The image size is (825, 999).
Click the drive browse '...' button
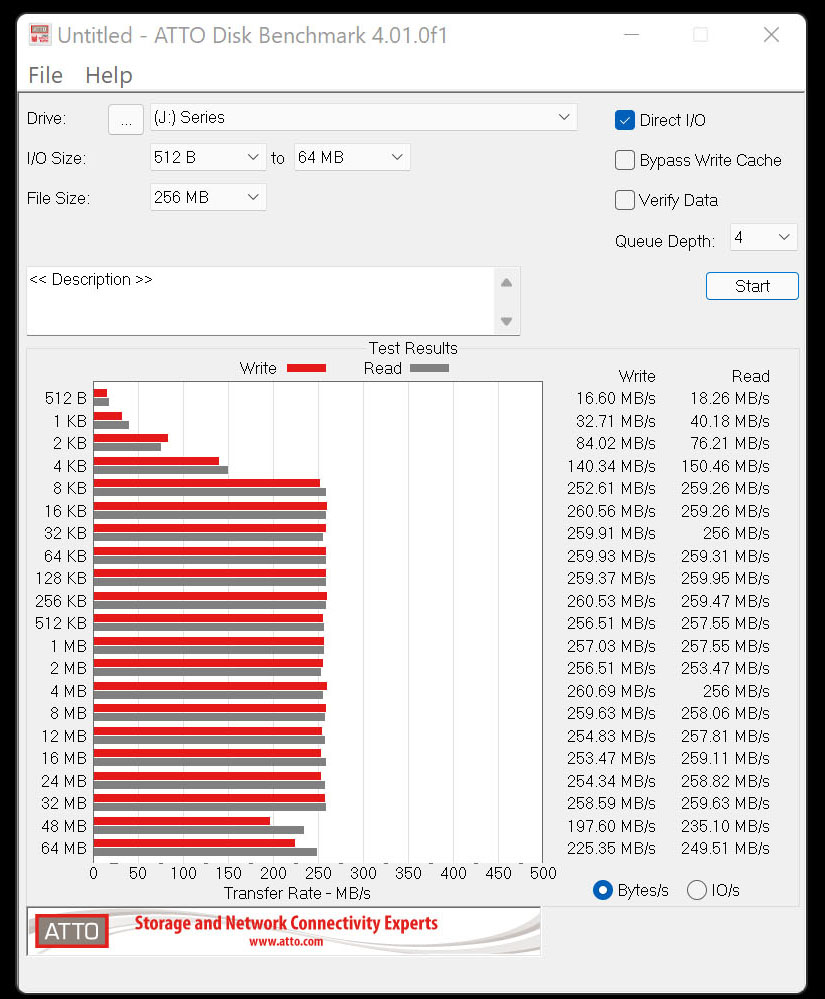click(x=126, y=119)
